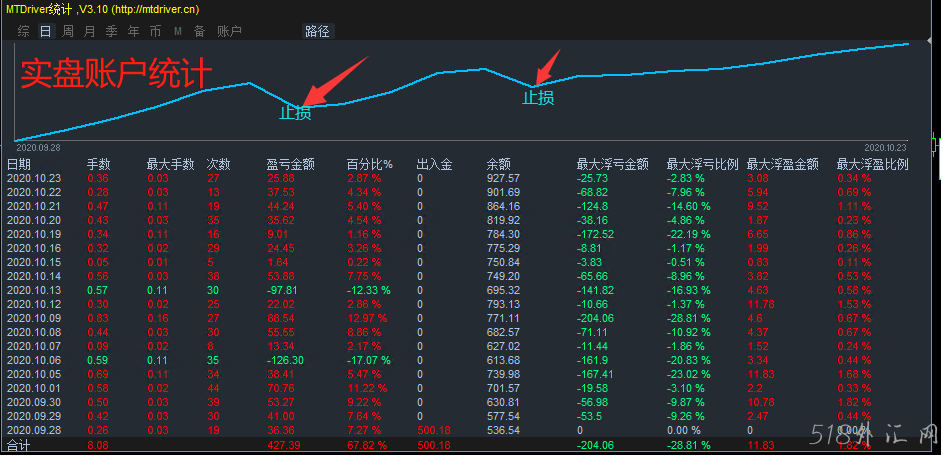Click the MTDriver统计 V3.10 title text
943x457 pixels.
tap(102, 9)
